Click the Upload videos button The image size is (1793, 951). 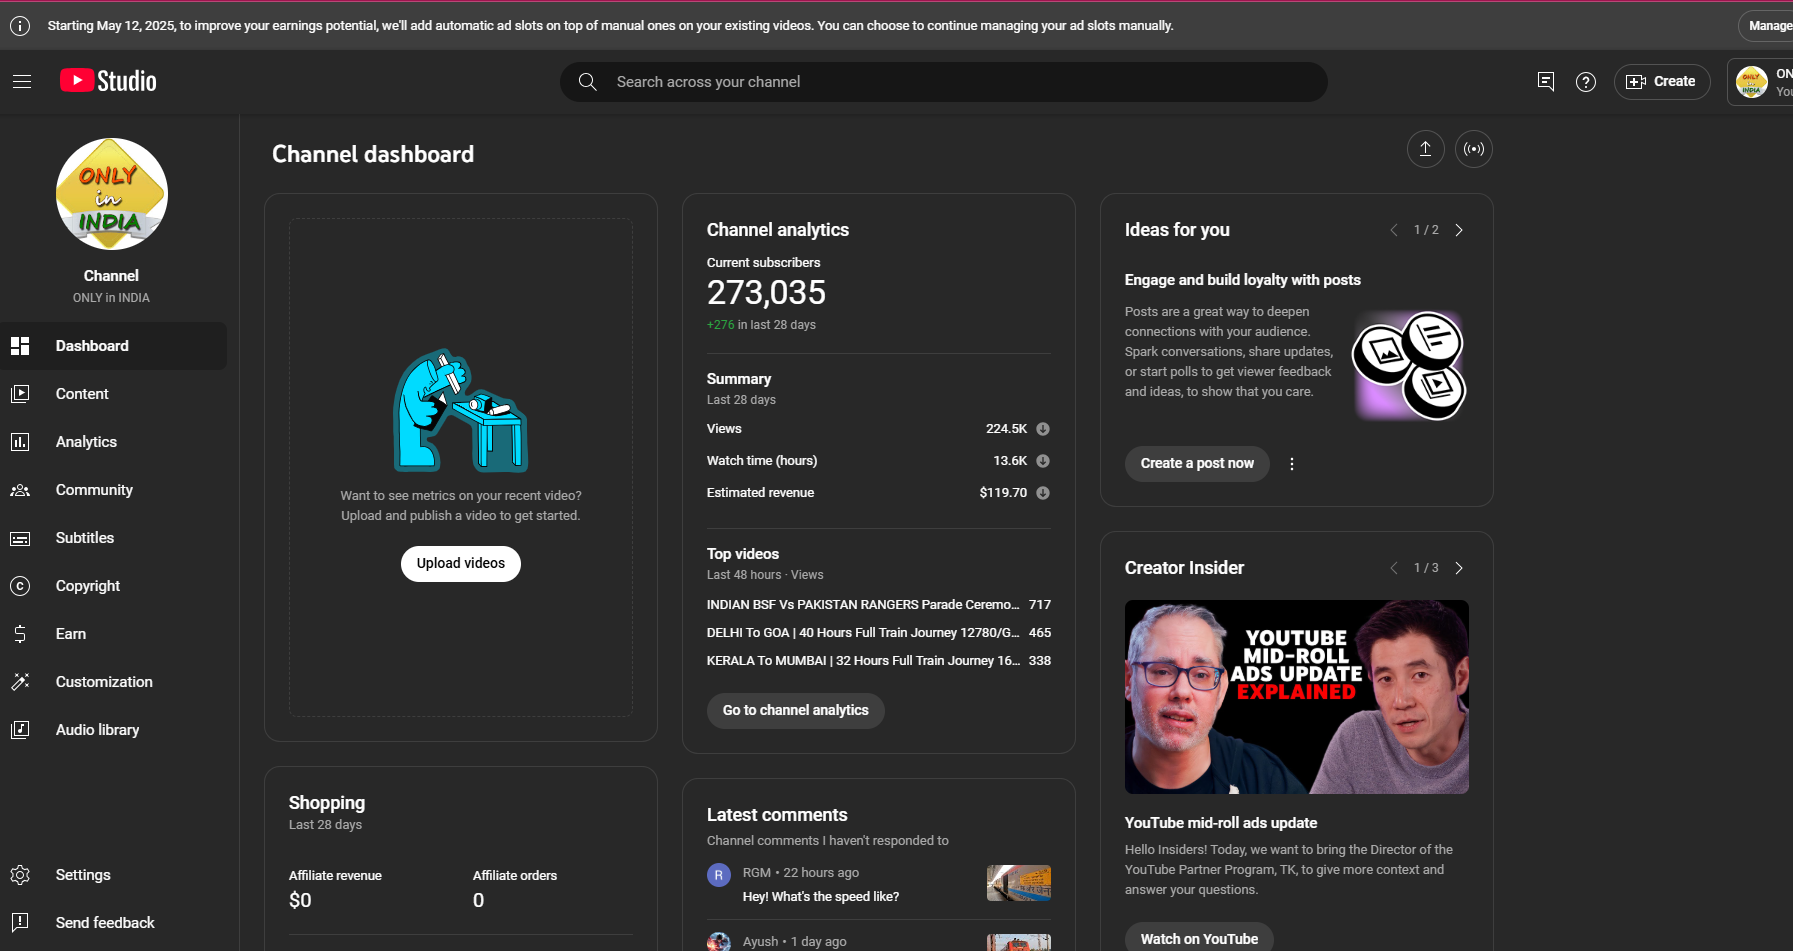(461, 564)
